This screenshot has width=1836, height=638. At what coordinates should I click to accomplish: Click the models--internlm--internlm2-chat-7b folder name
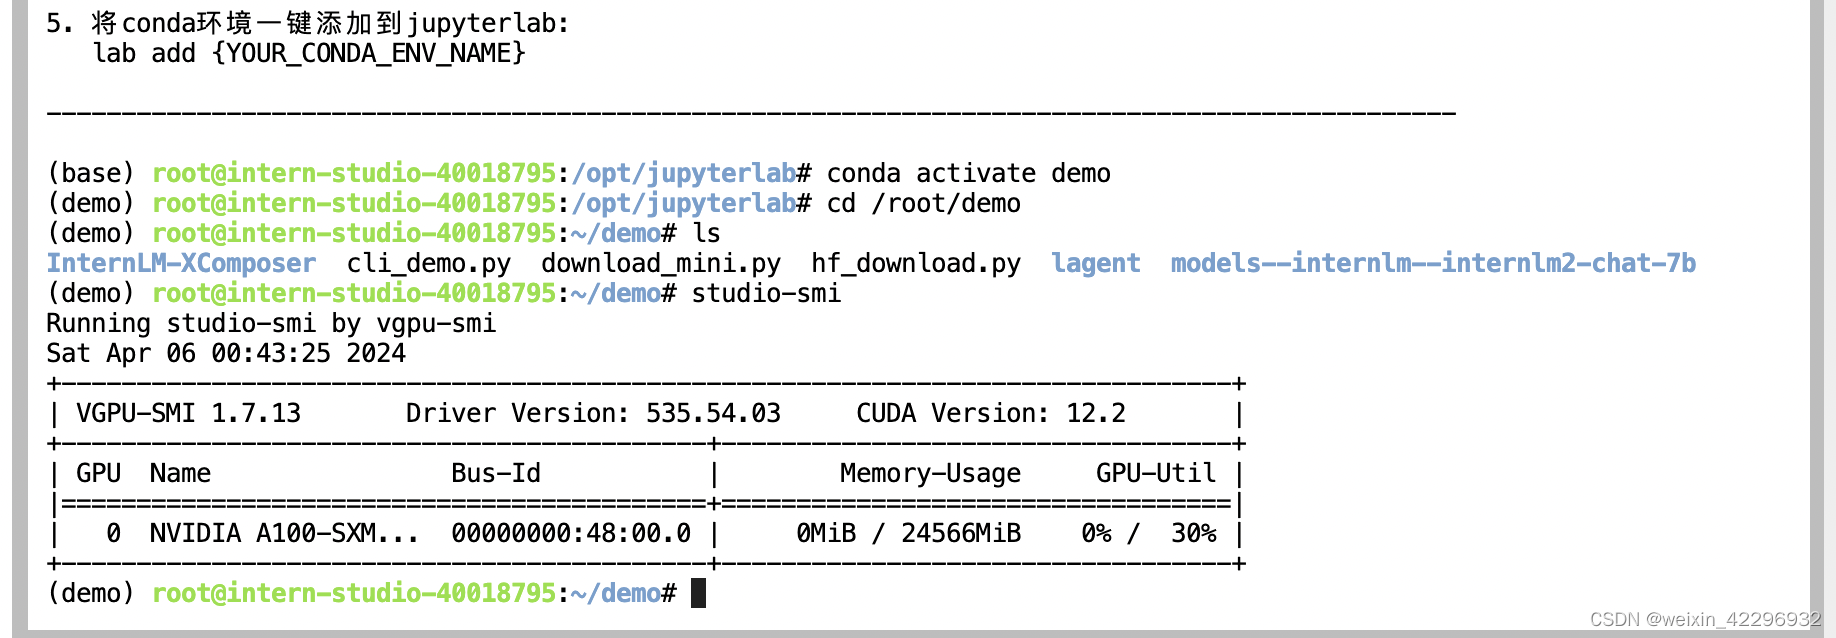[x=1433, y=263]
